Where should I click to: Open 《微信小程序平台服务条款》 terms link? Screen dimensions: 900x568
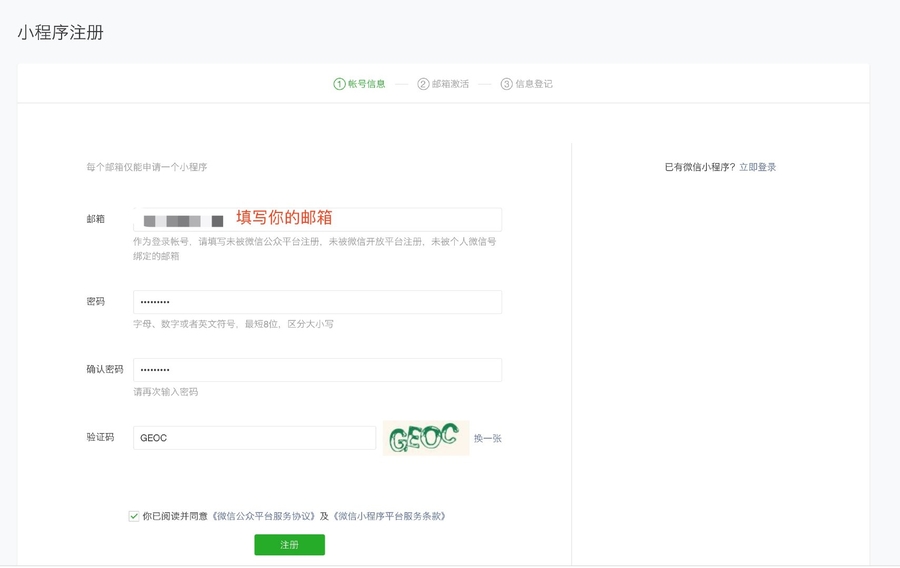(x=388, y=516)
